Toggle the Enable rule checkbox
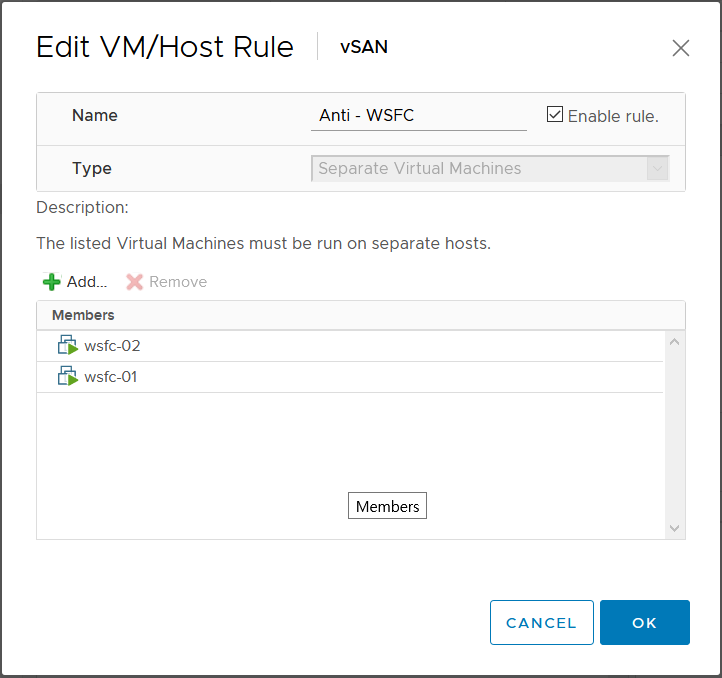The width and height of the screenshot is (722, 678). coord(555,115)
